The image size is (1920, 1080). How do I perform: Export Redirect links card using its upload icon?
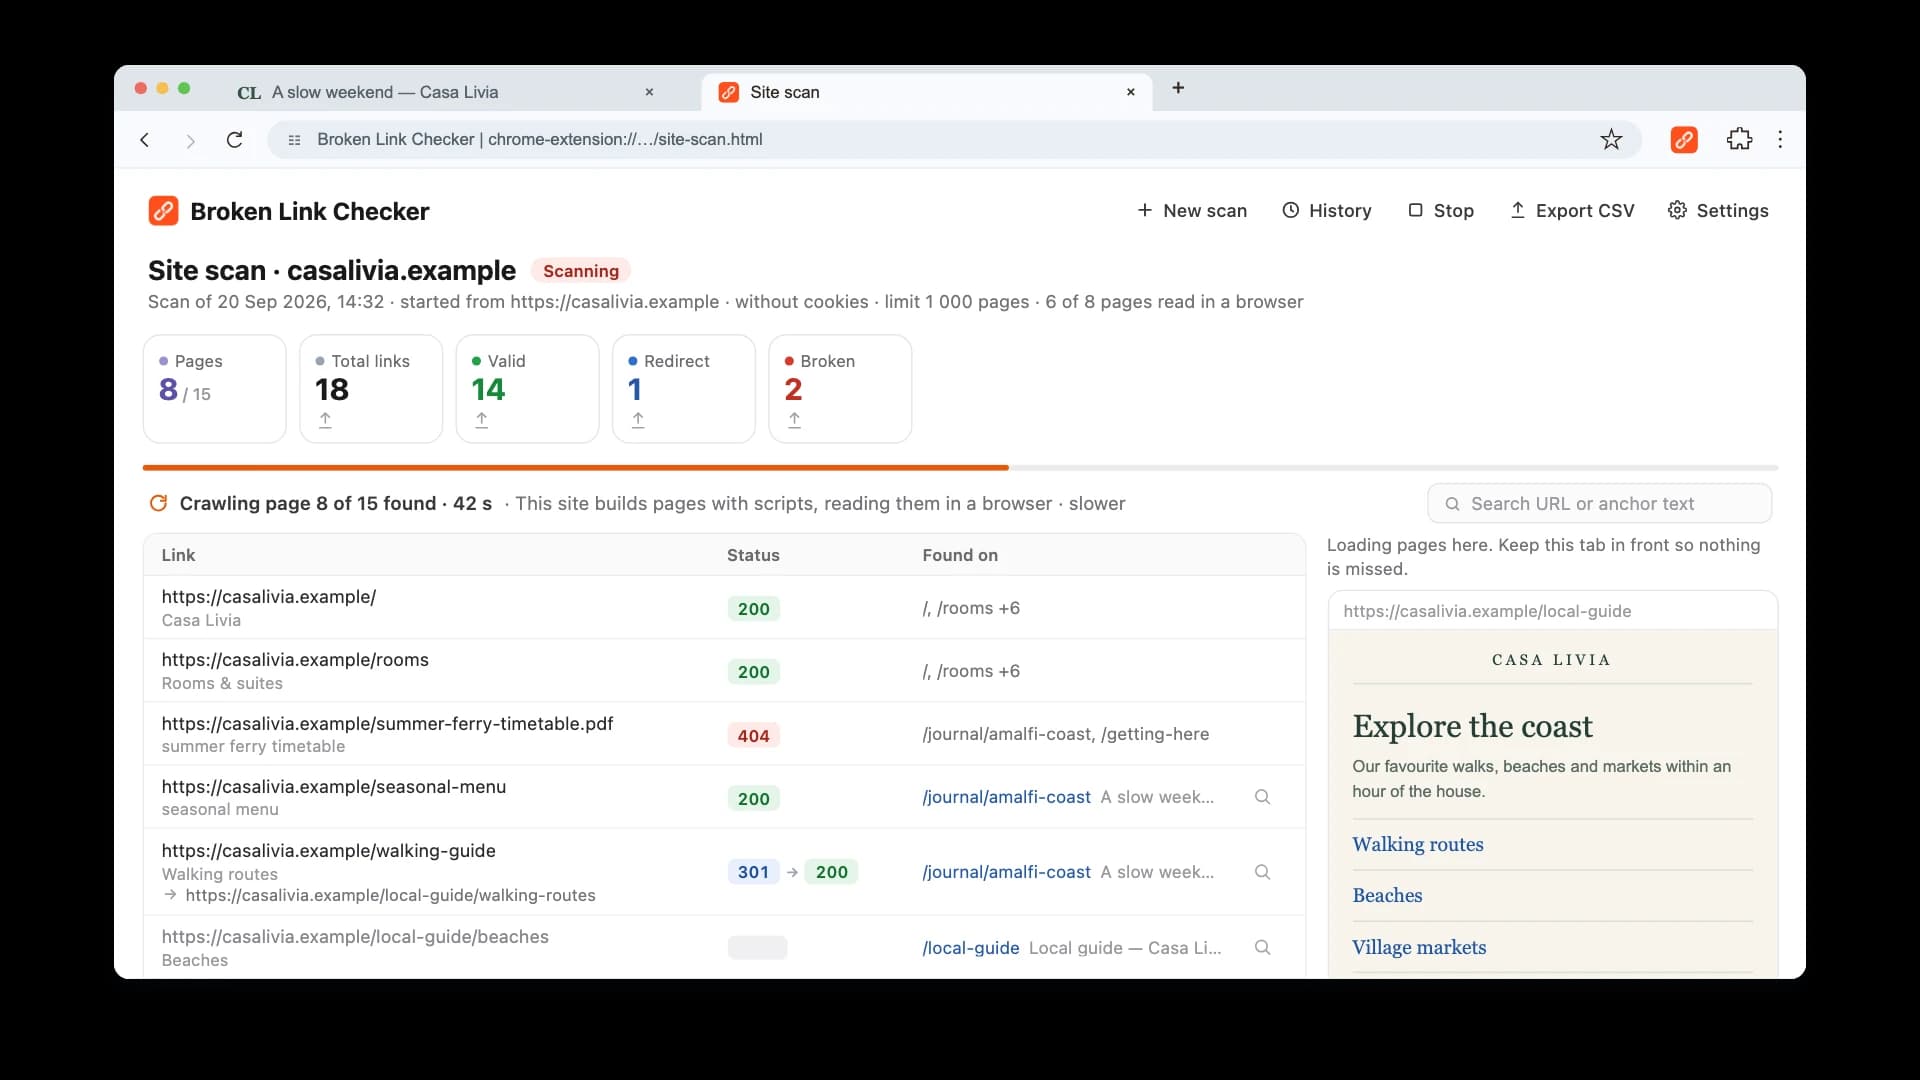pyautogui.click(x=638, y=421)
